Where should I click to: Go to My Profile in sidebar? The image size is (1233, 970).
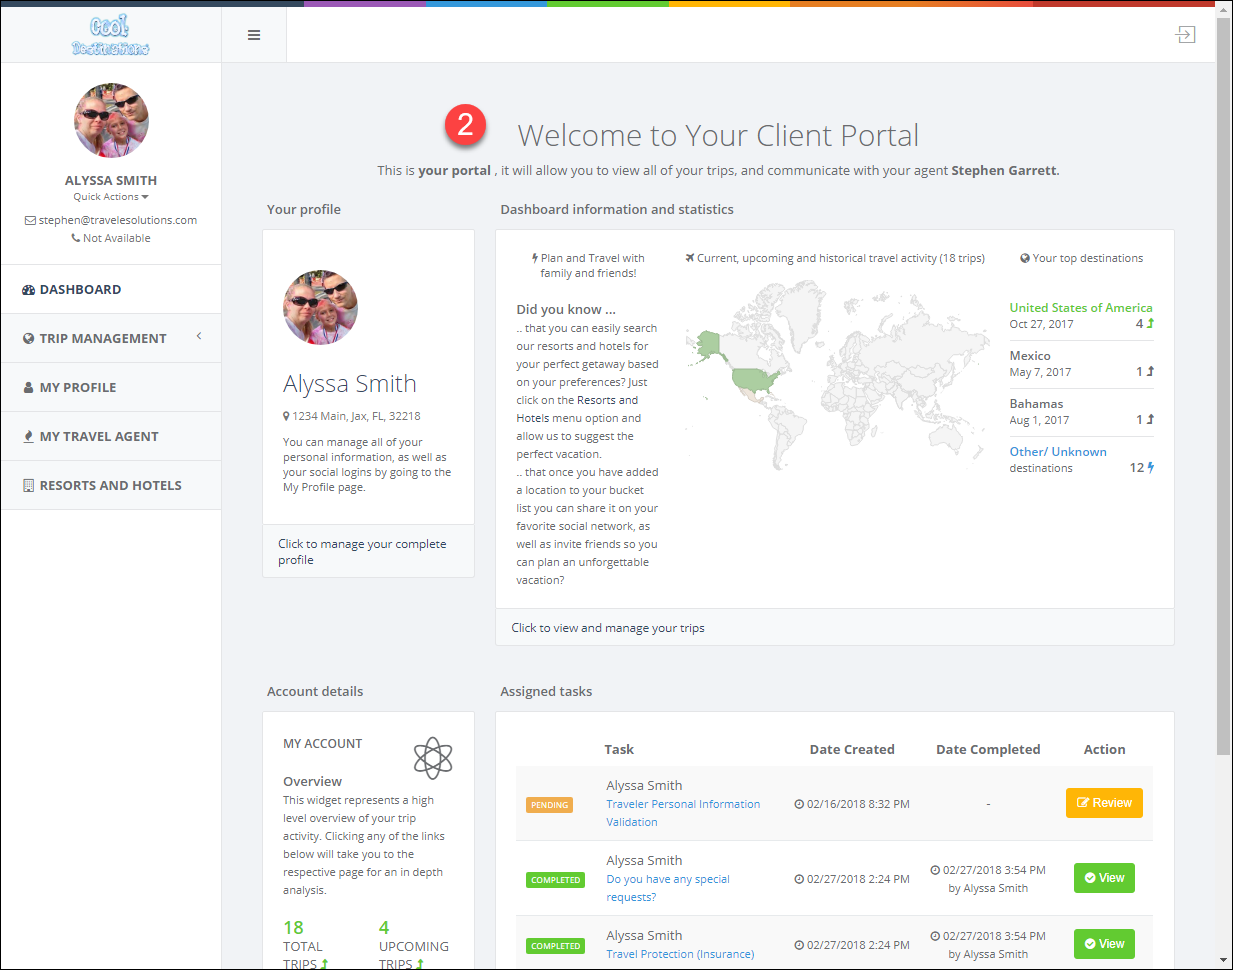click(x=77, y=387)
